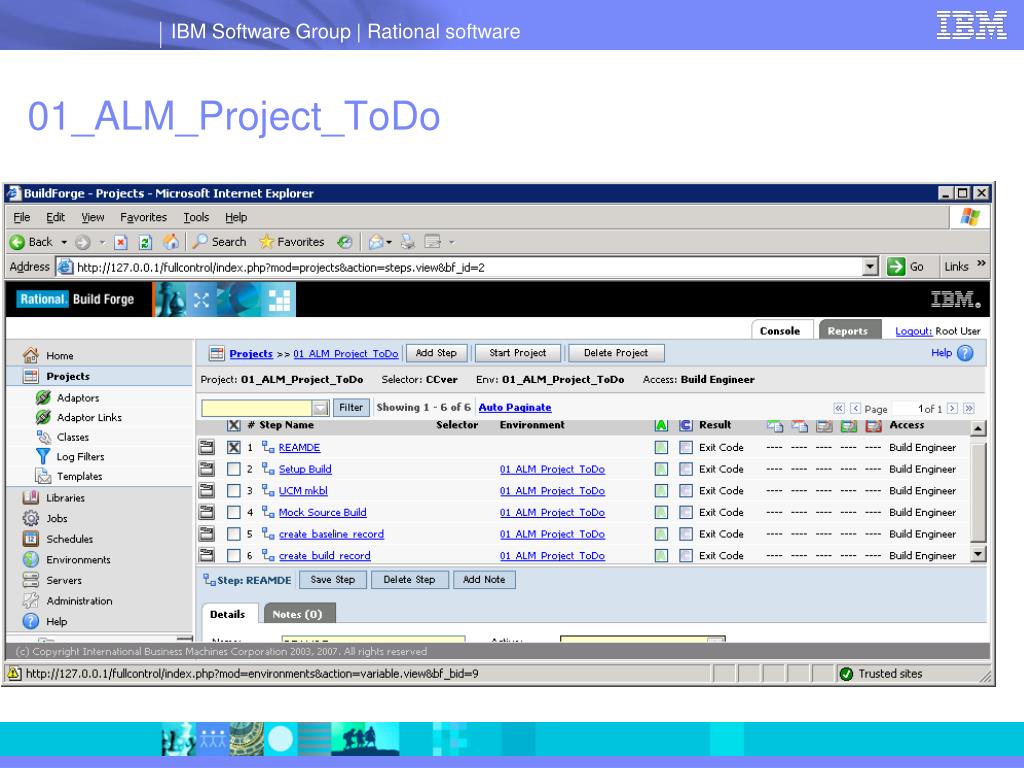Open Adaptor Links in sidebar
Viewport: 1024px width, 768px height.
[x=89, y=417]
